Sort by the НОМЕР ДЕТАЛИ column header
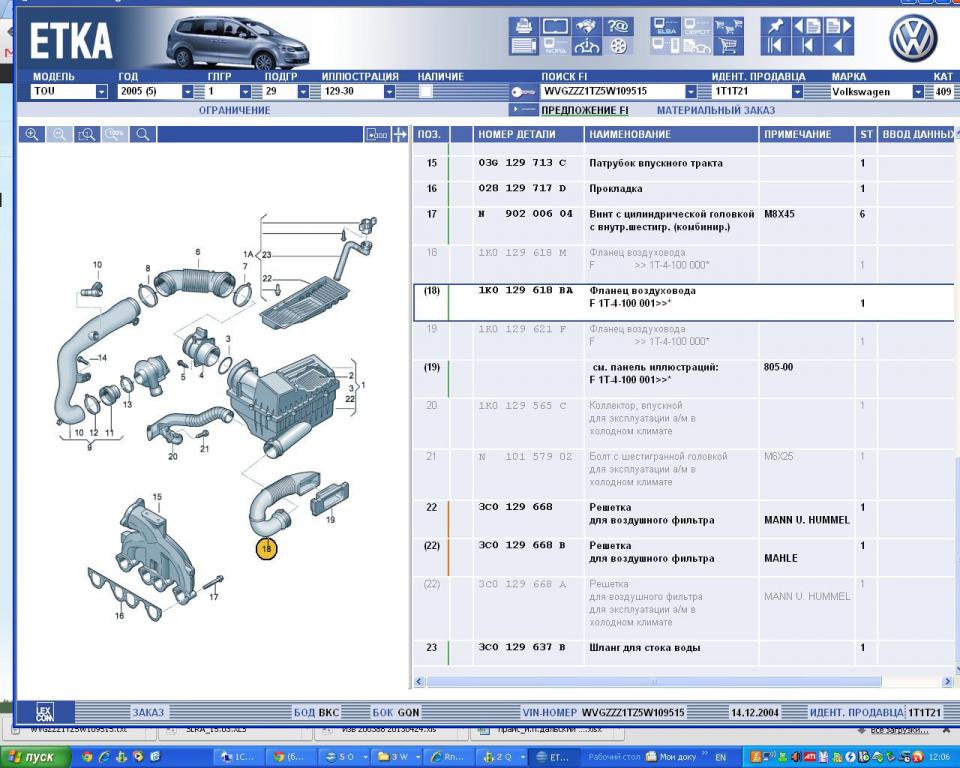This screenshot has width=960, height=768. click(x=528, y=134)
